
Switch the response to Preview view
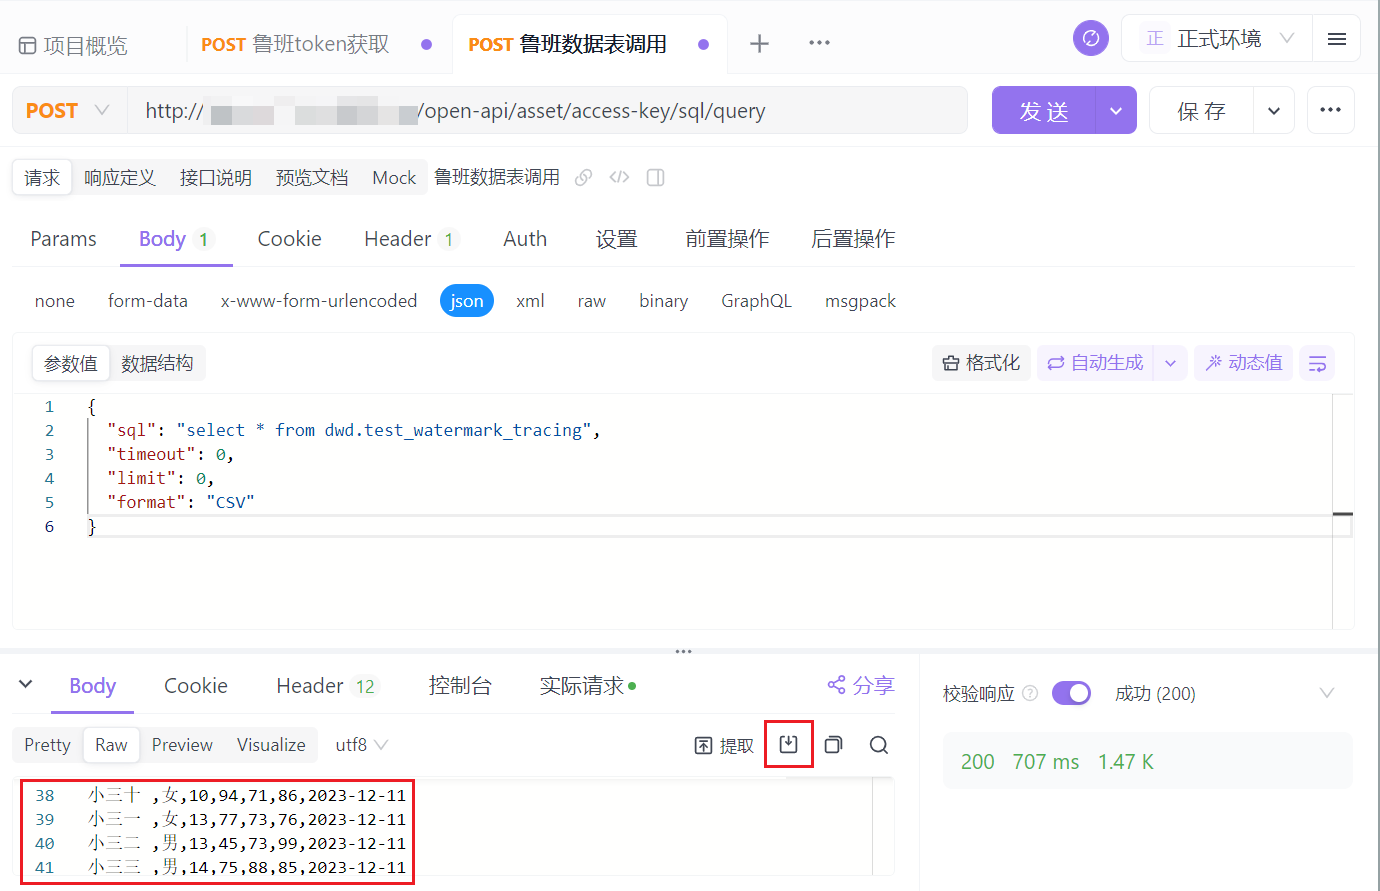point(182,745)
